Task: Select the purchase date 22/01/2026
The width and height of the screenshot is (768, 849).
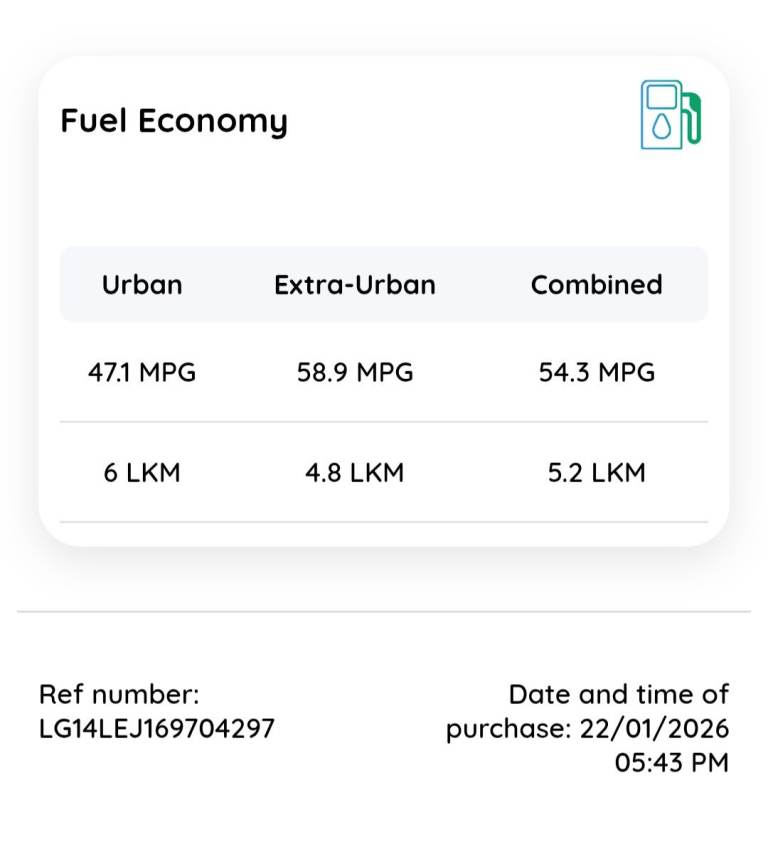Action: (654, 729)
